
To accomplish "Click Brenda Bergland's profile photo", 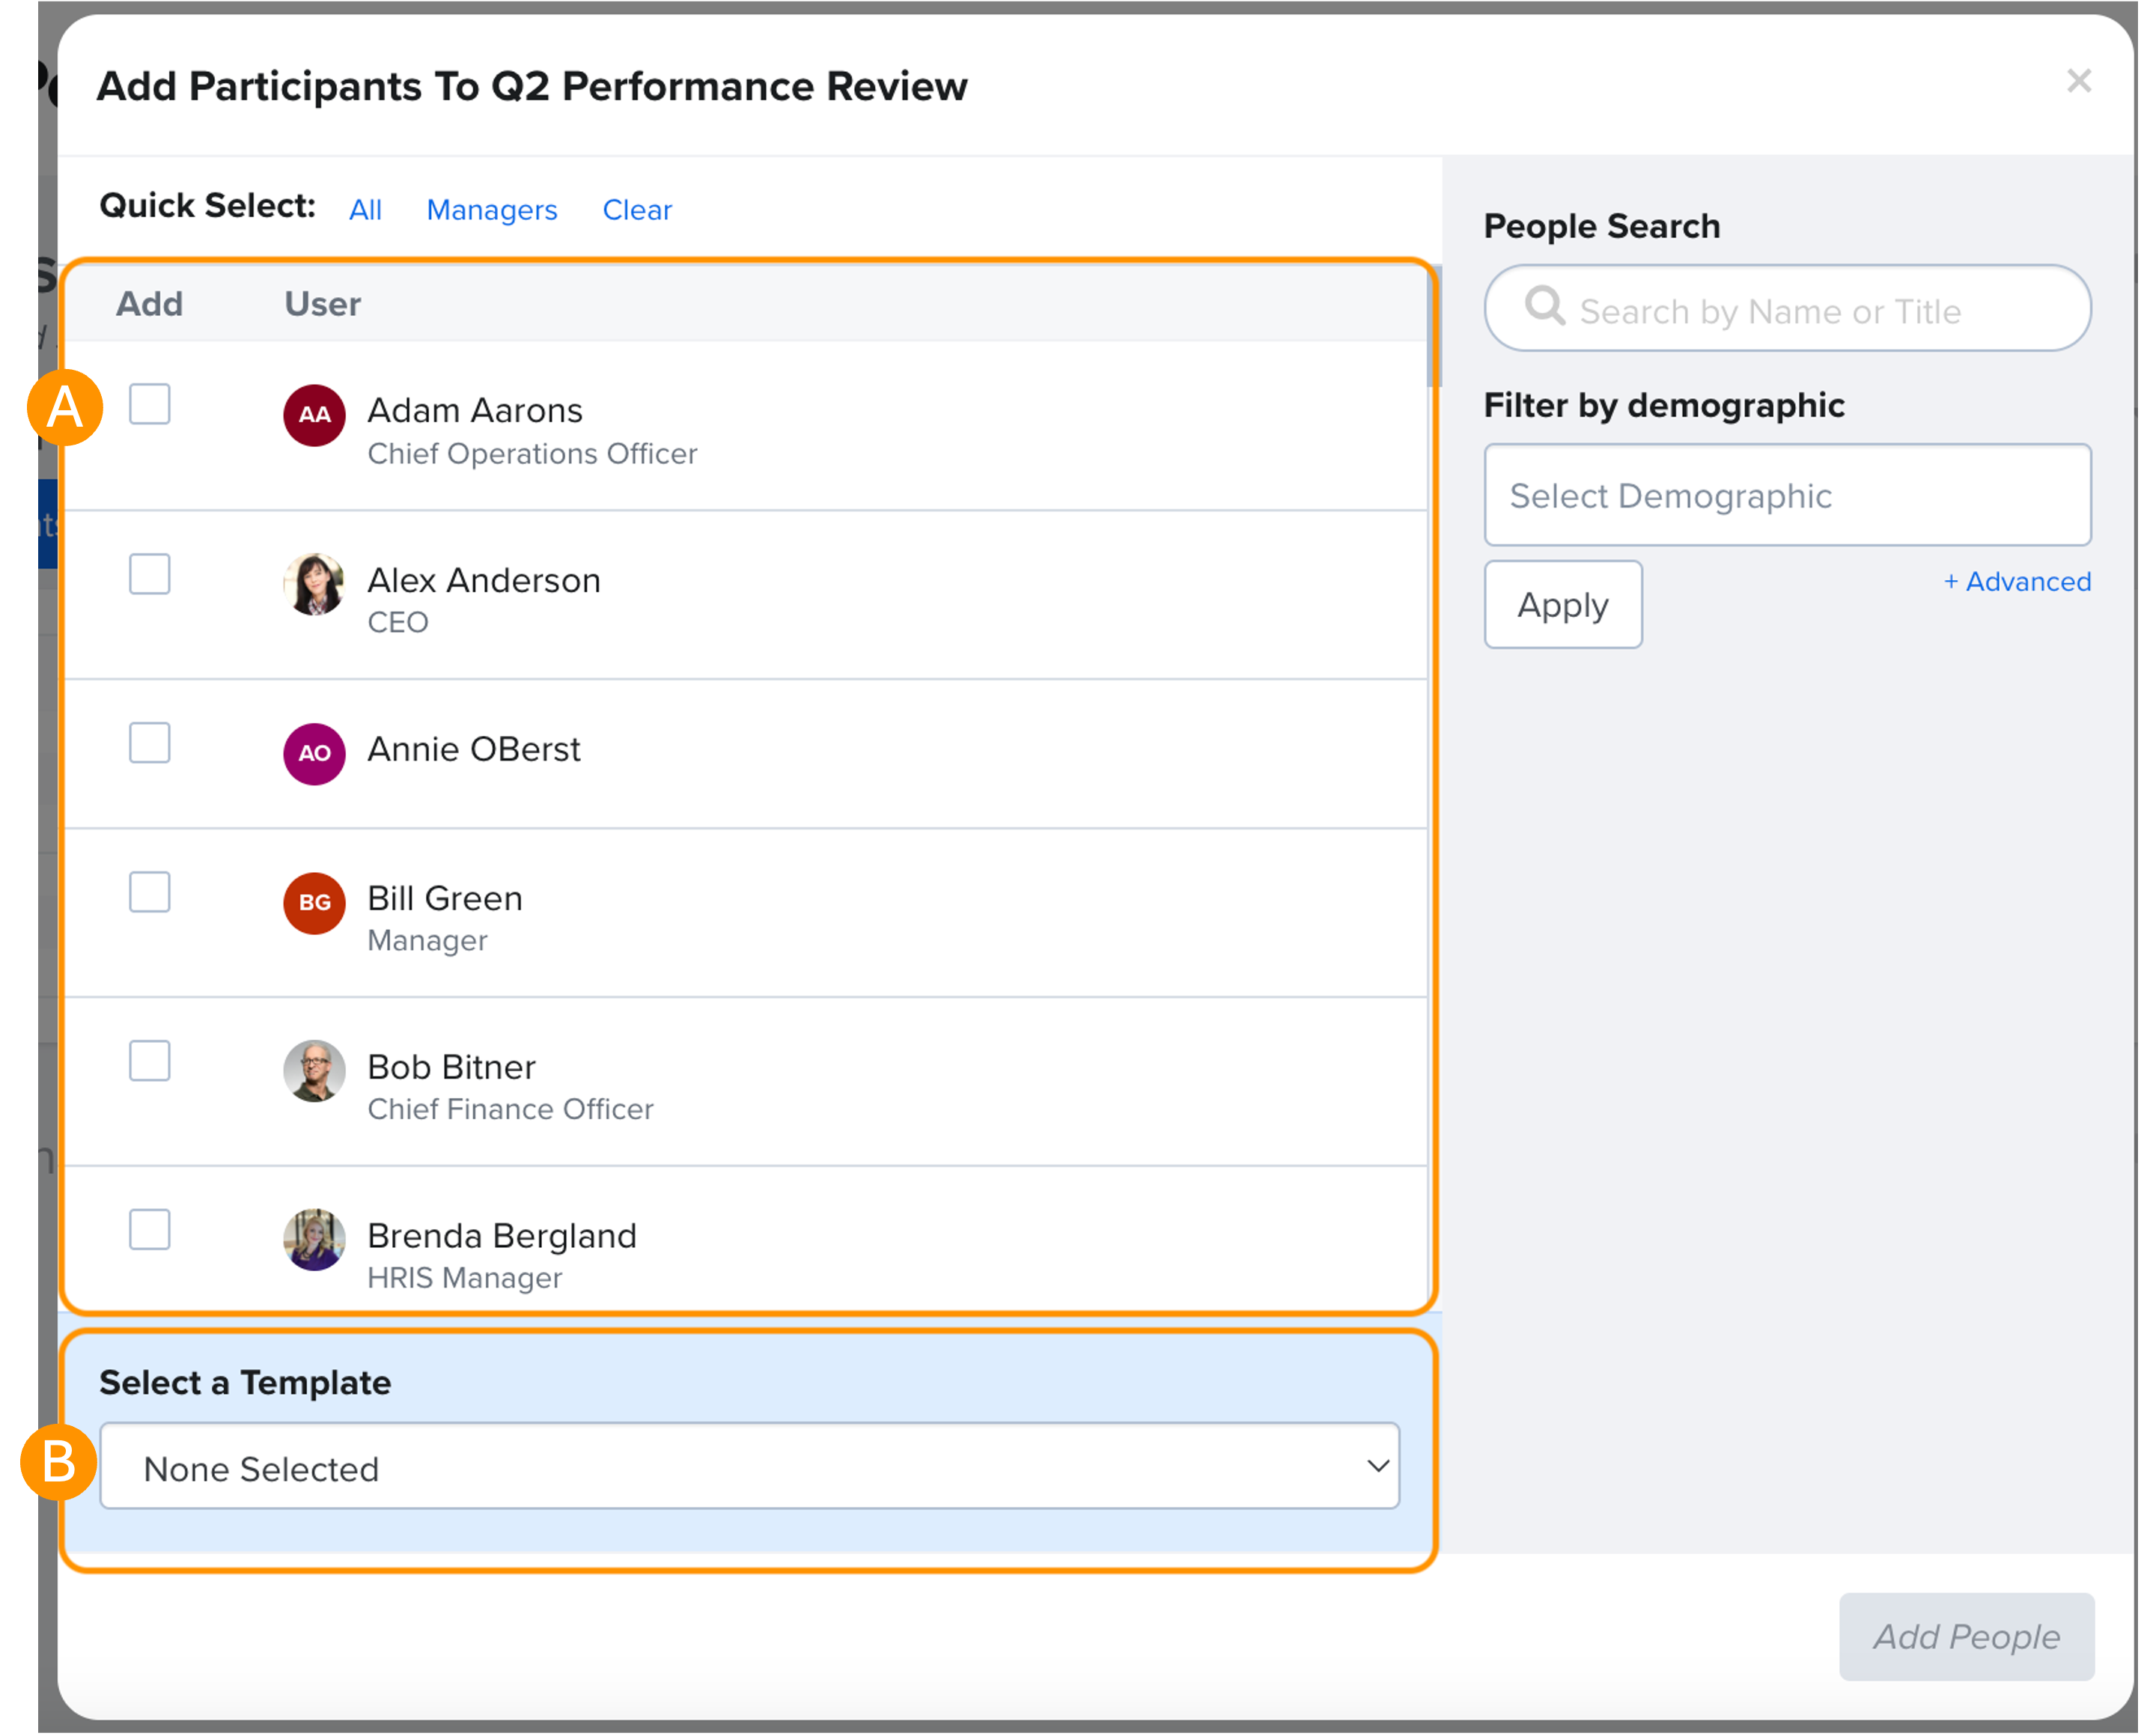I will [314, 1240].
